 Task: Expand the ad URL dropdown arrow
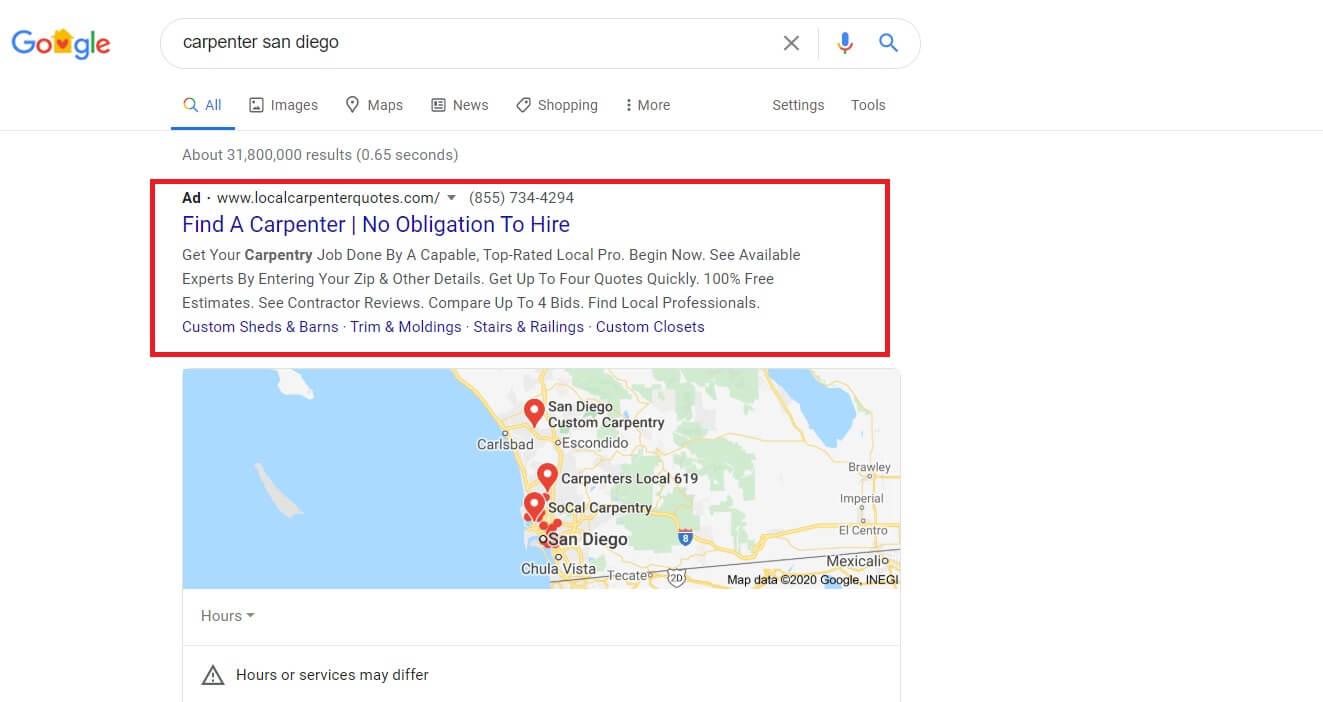[x=451, y=198]
